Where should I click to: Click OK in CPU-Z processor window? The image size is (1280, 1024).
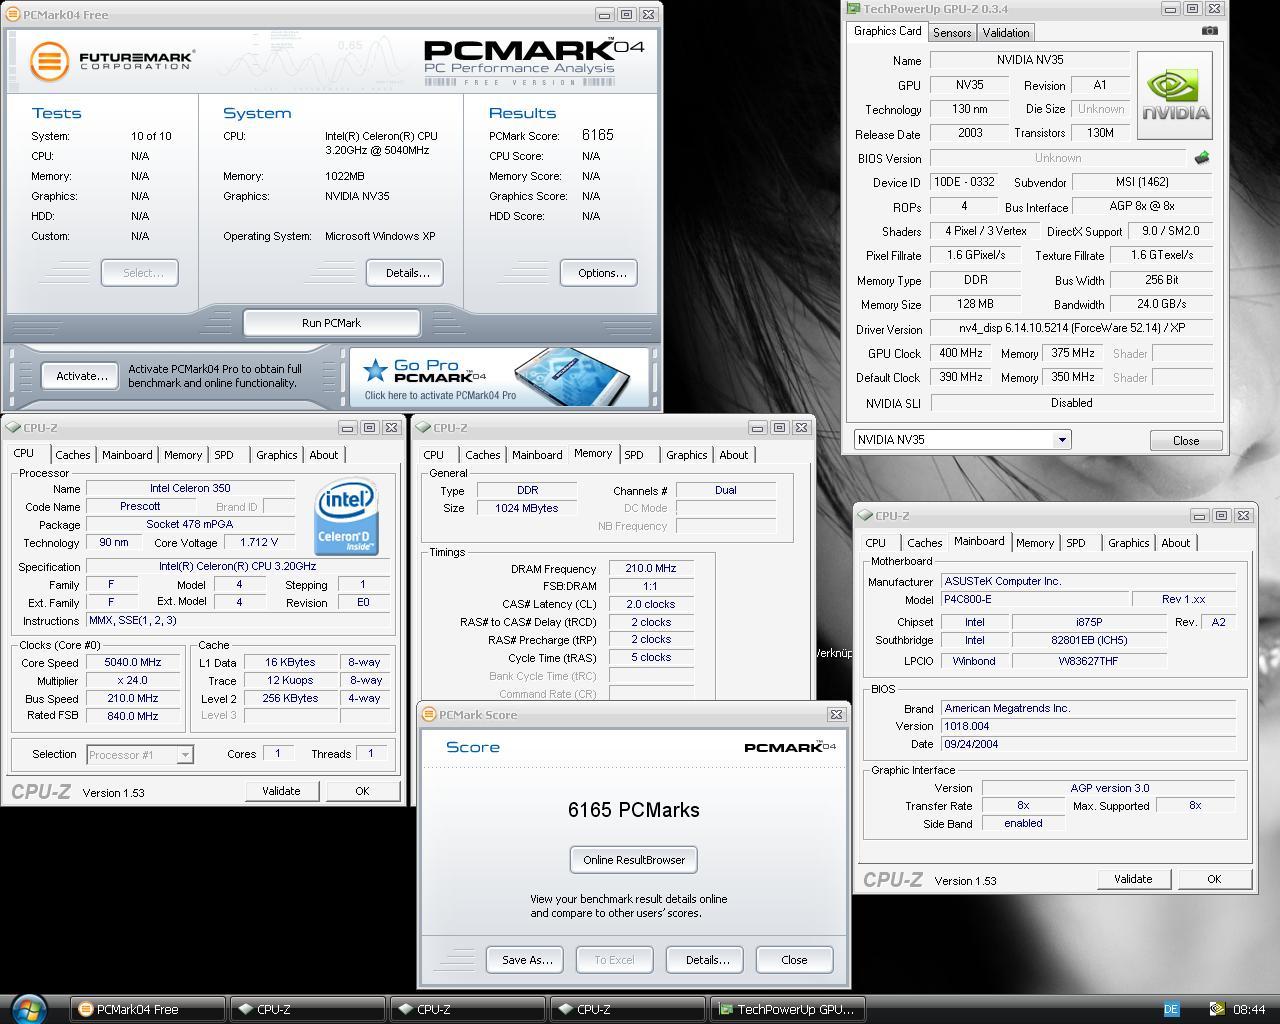pyautogui.click(x=362, y=791)
